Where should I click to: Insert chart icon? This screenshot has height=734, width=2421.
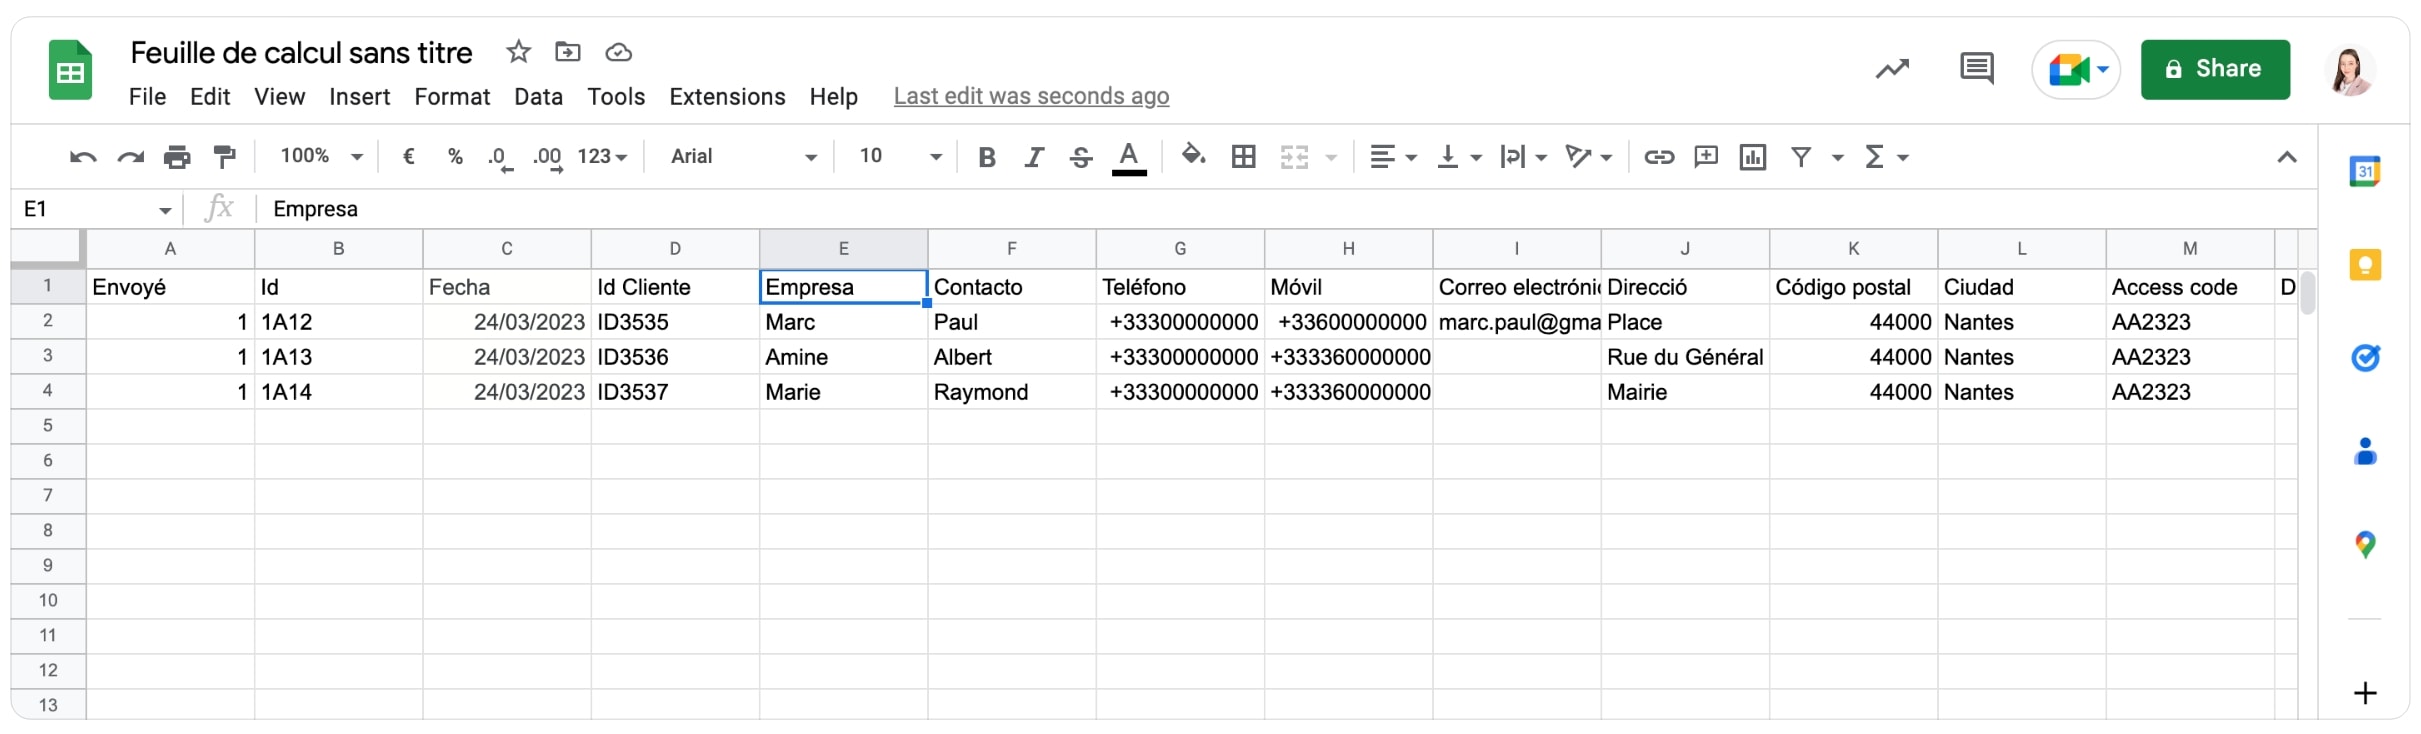[x=1752, y=157]
